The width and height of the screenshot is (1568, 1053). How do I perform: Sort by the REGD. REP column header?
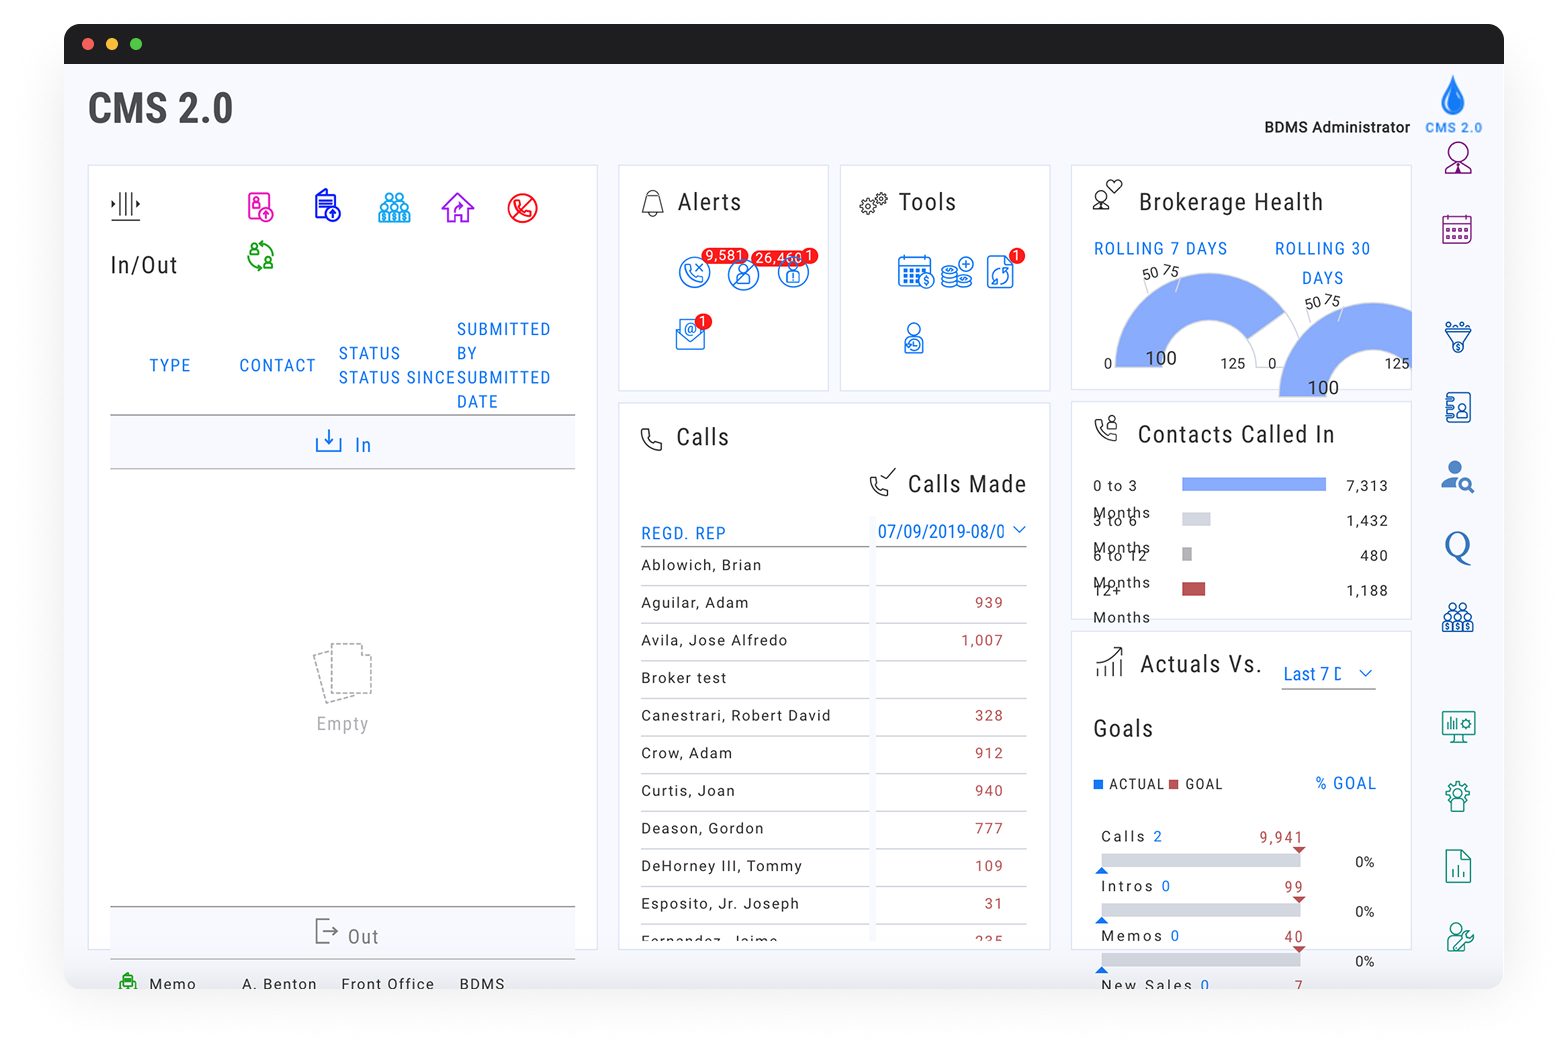683,533
